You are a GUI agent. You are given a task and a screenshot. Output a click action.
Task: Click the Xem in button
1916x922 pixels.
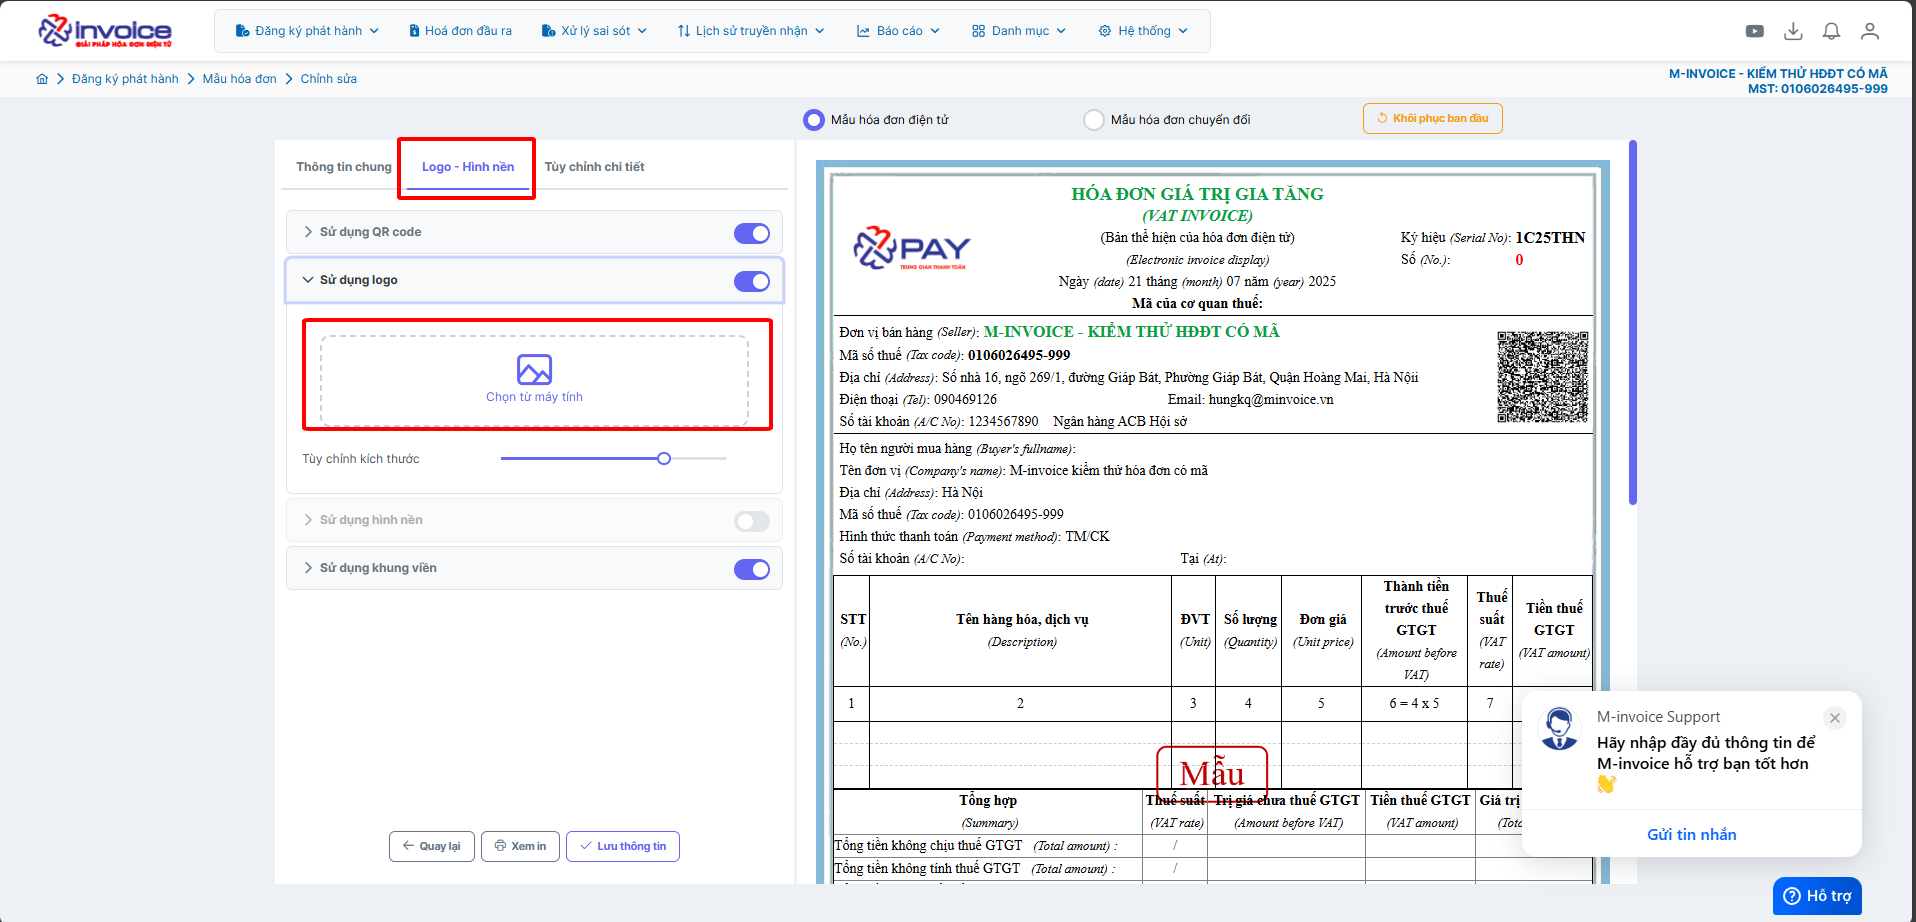pos(520,846)
